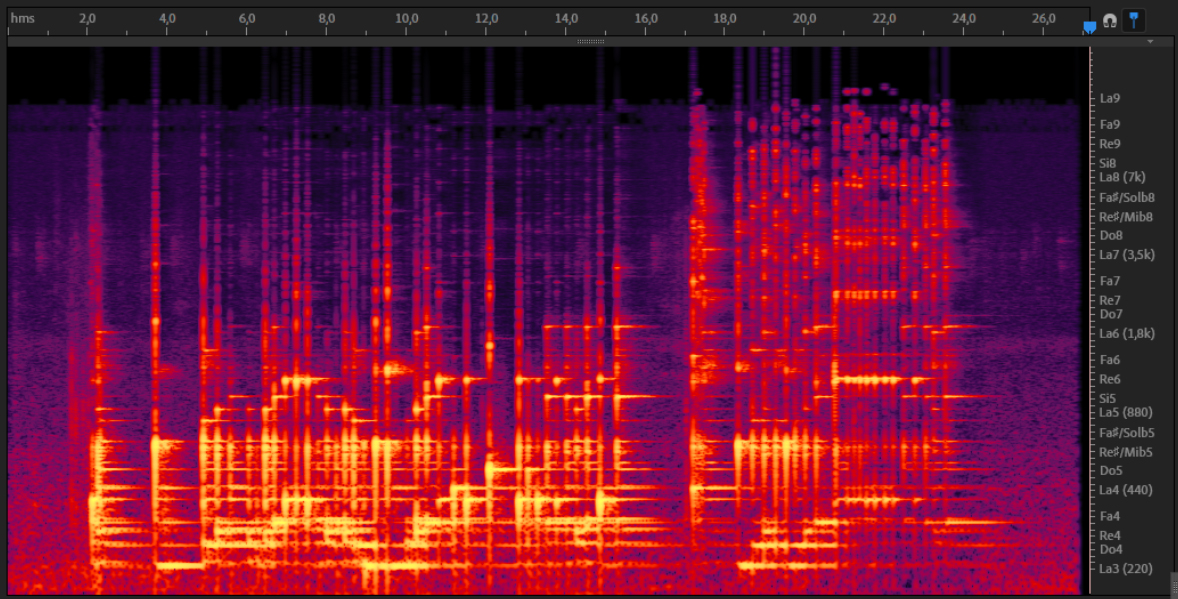Click the La5 (880) frequency scale label
This screenshot has width=1178, height=599.
1126,412
